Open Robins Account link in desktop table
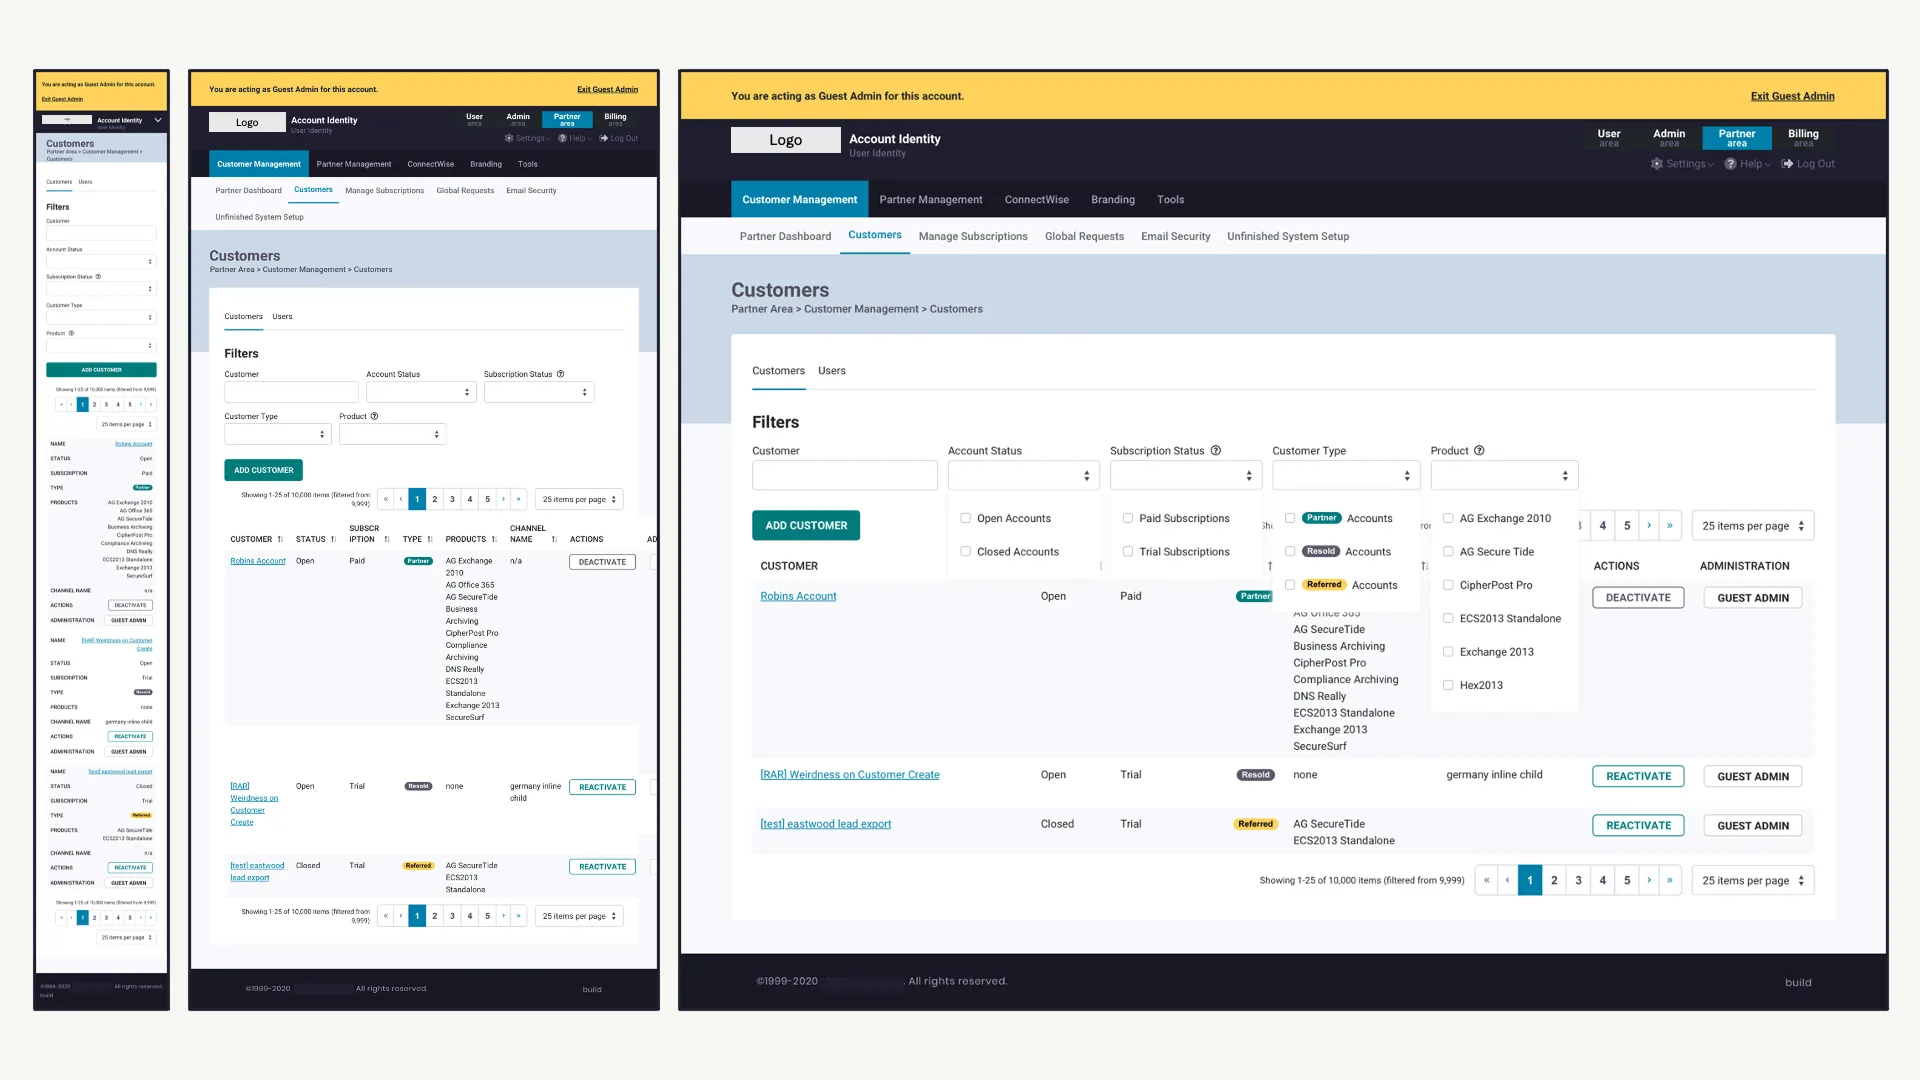 click(798, 597)
